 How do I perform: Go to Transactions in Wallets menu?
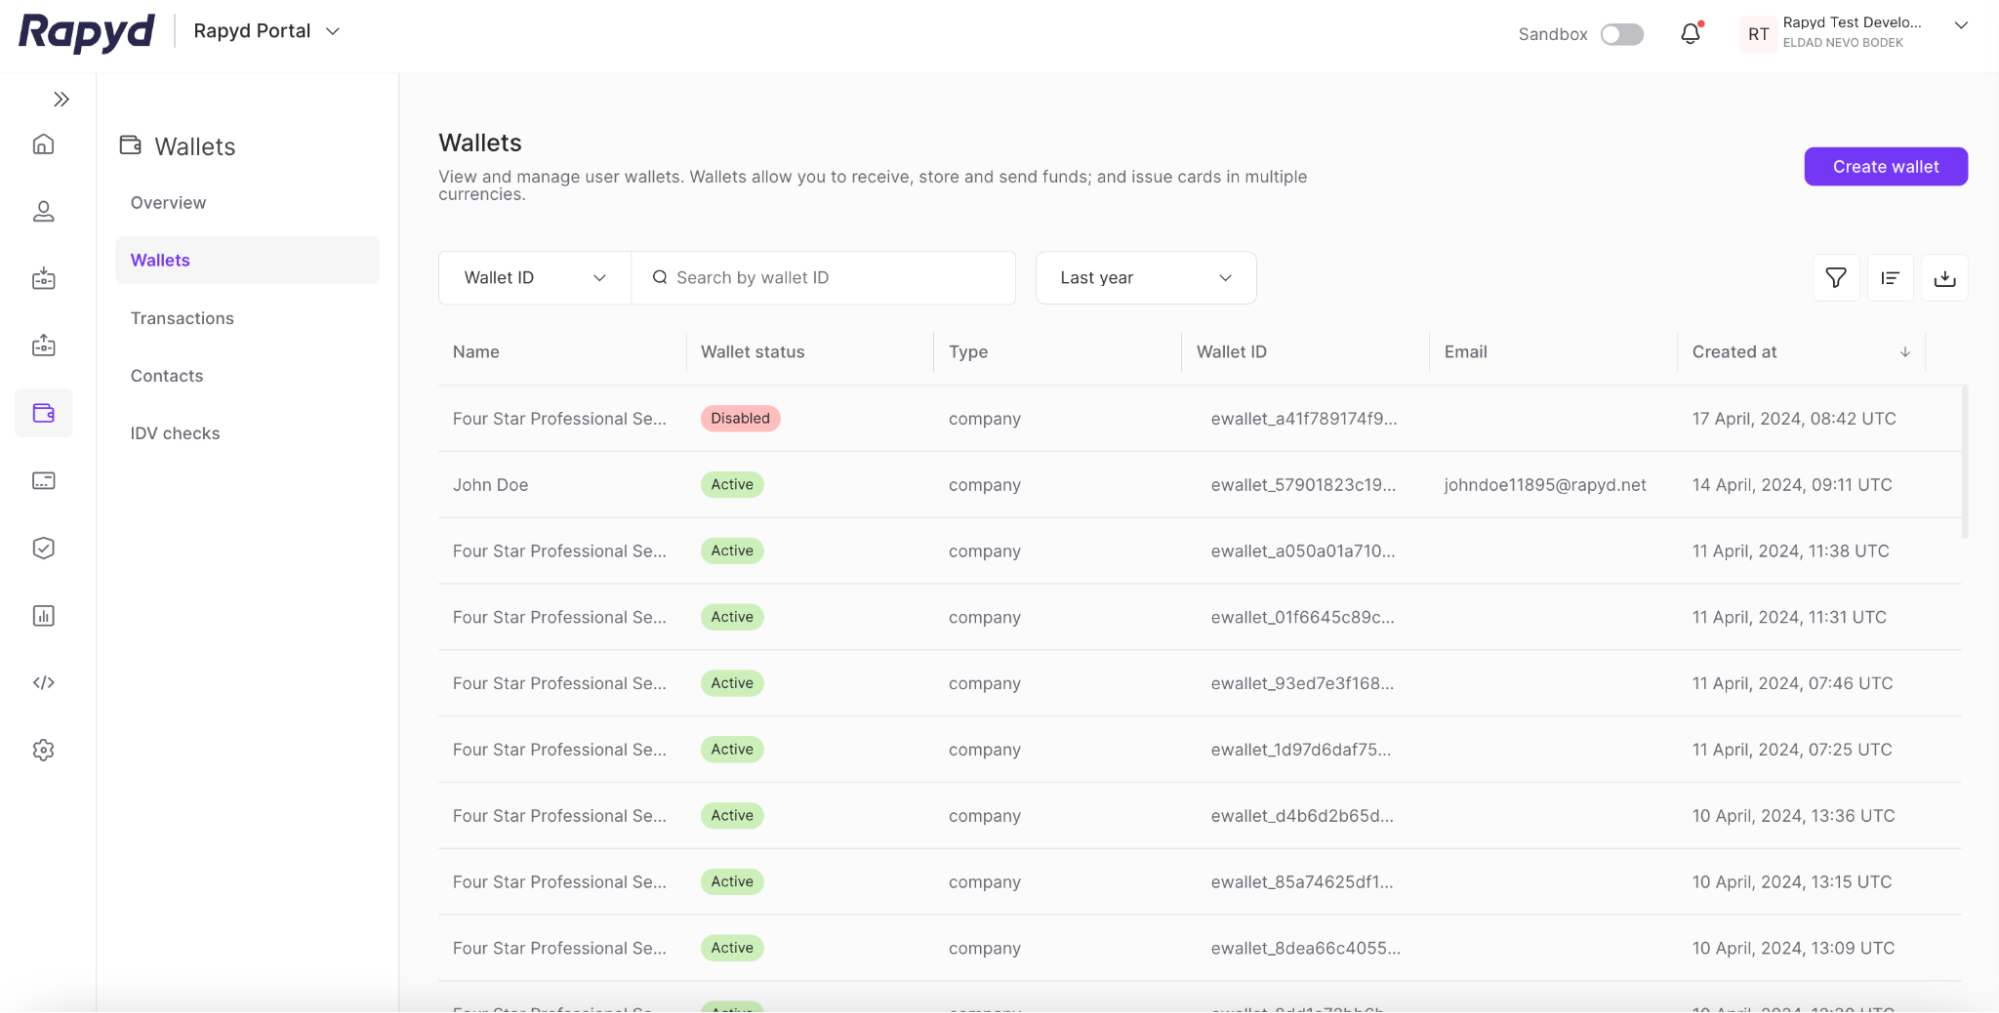click(182, 318)
